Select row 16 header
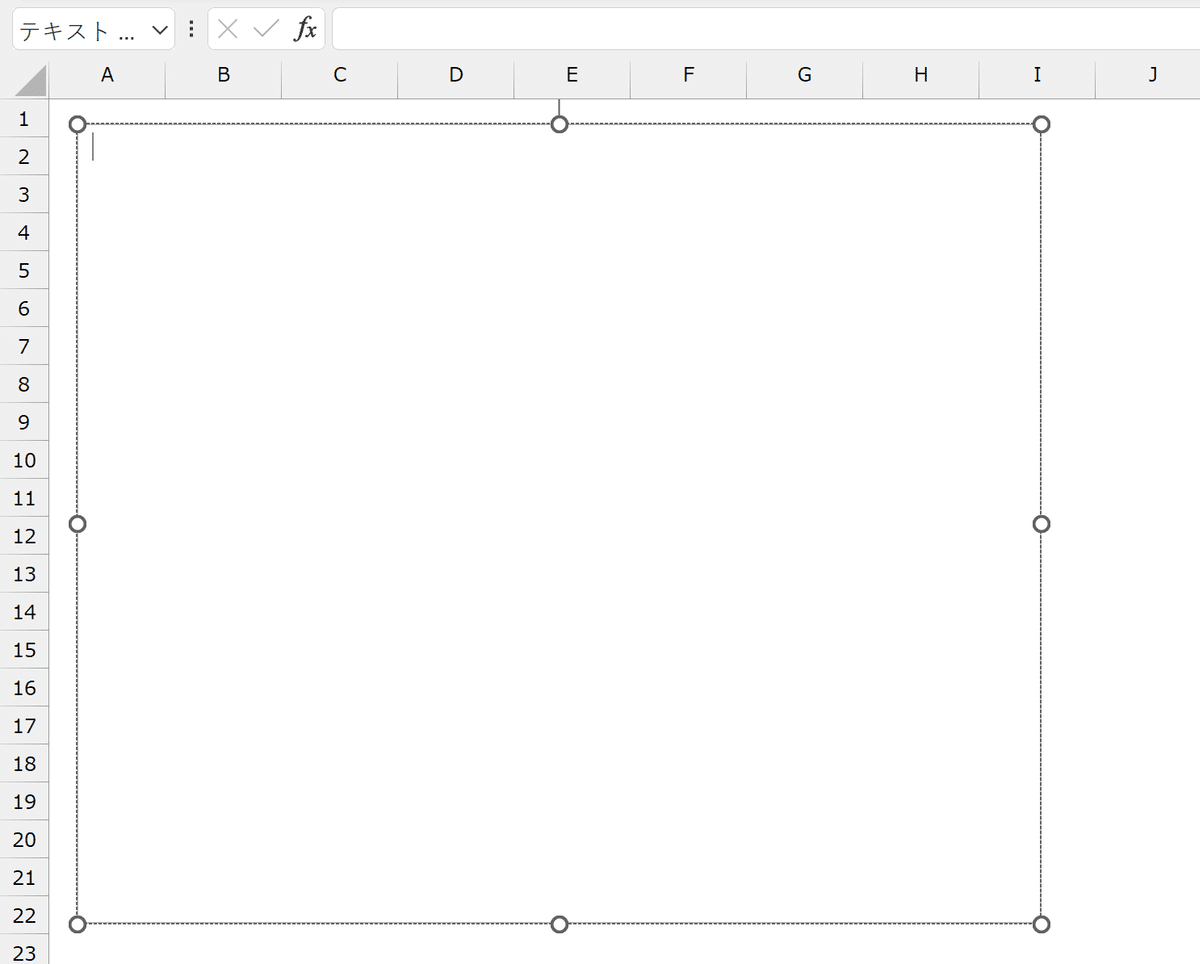This screenshot has height=964, width=1200. pos(24,688)
